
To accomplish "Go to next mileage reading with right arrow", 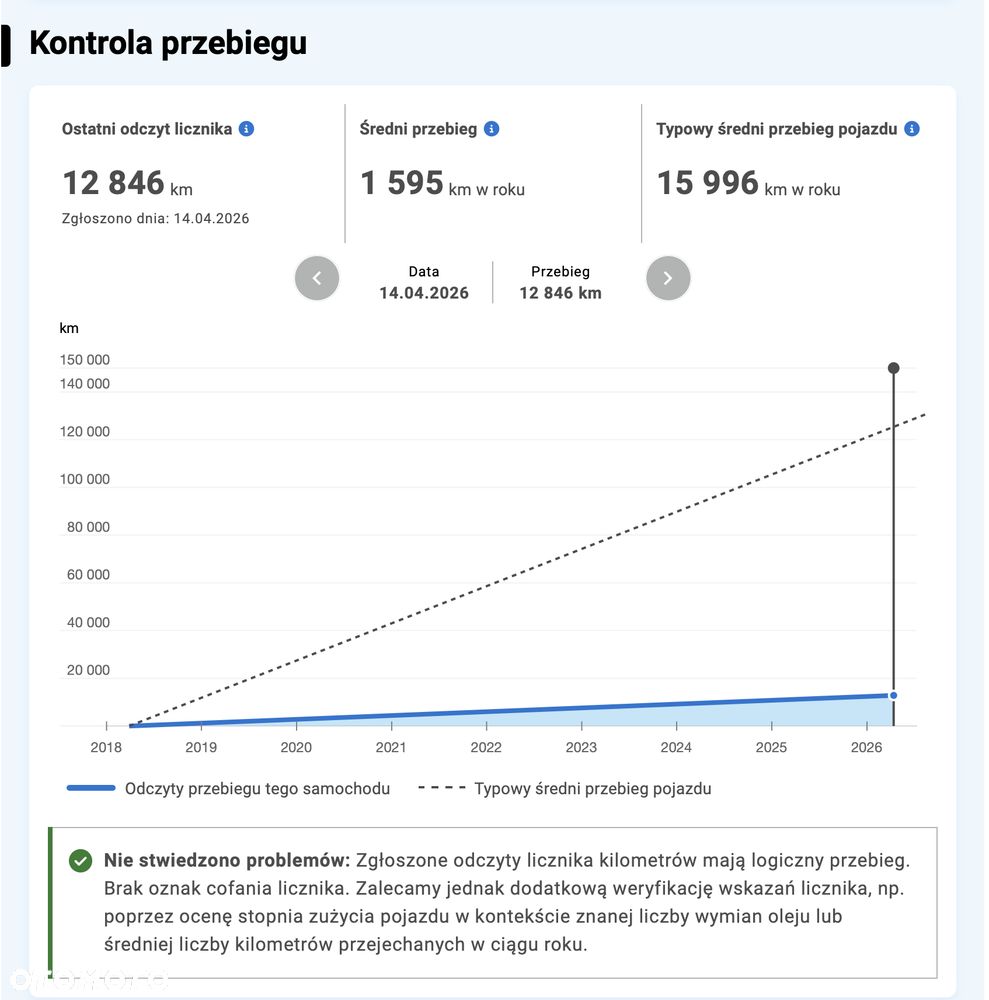I will (668, 278).
